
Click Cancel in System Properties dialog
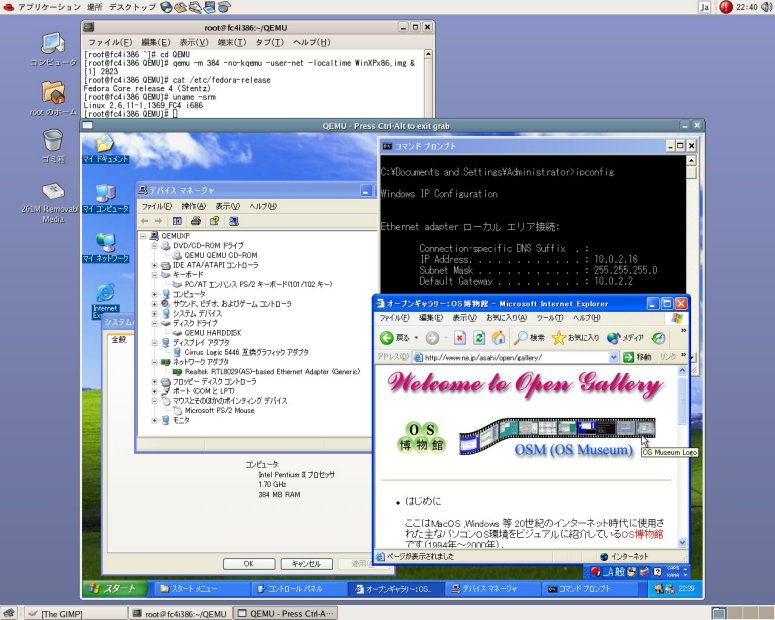(306, 564)
